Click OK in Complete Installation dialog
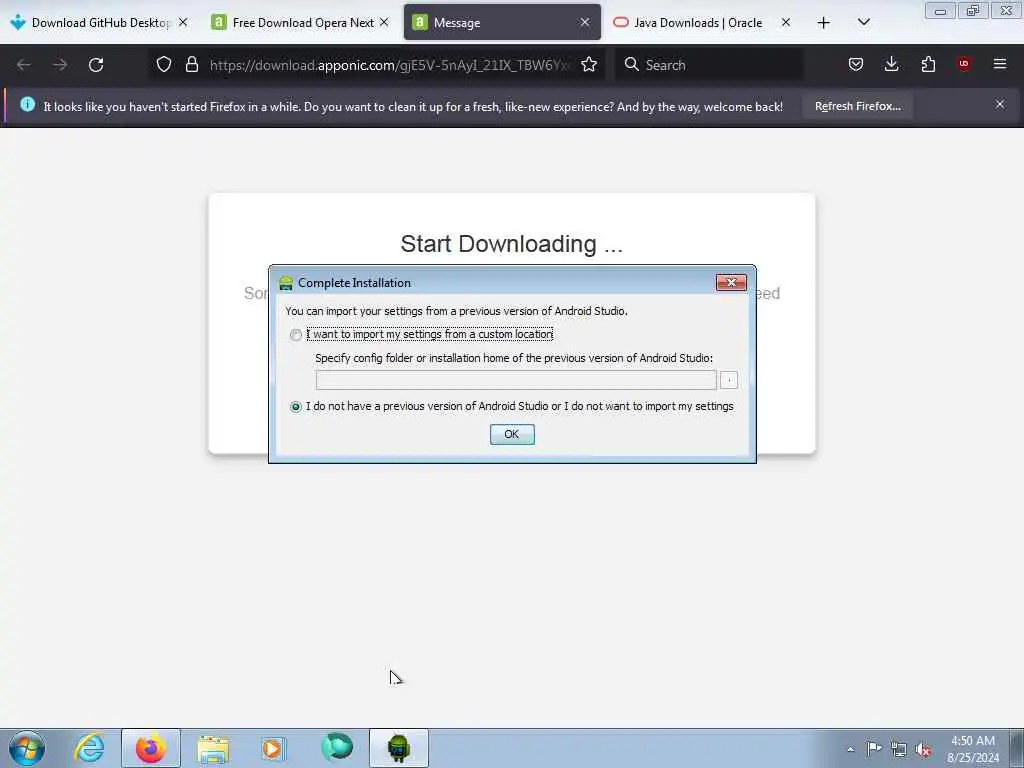1024x768 pixels. (512, 434)
